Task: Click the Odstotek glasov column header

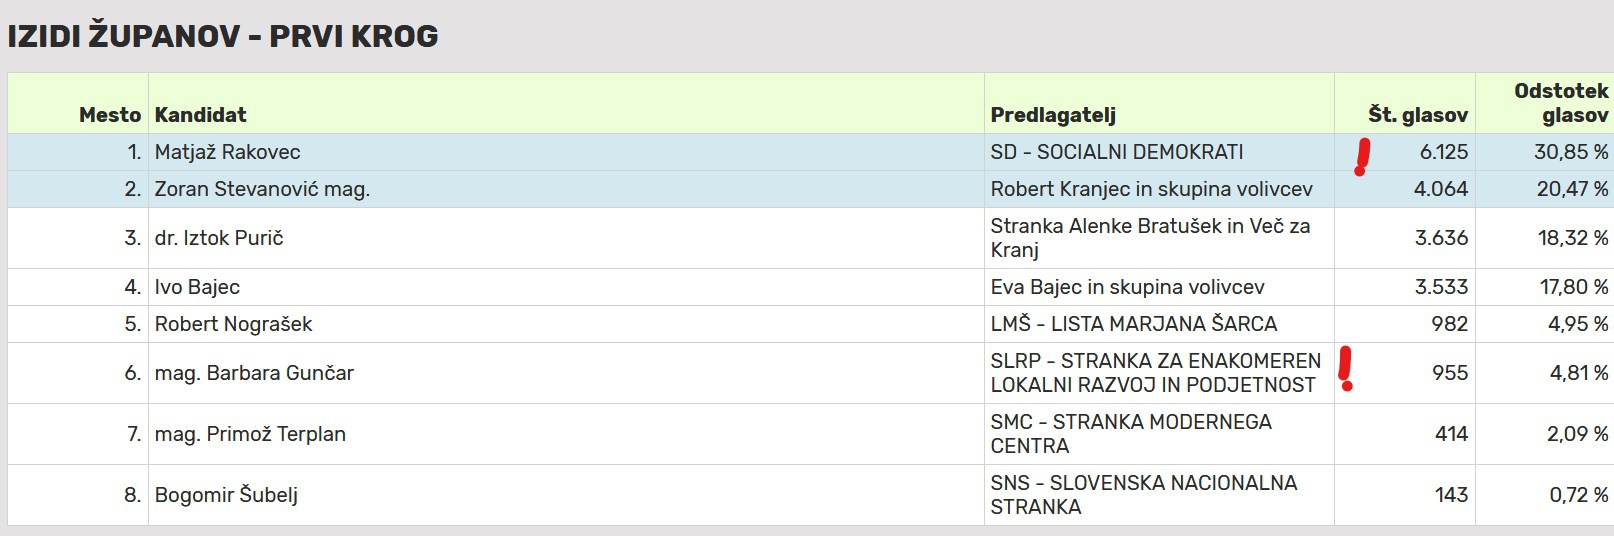Action: pos(1561,103)
